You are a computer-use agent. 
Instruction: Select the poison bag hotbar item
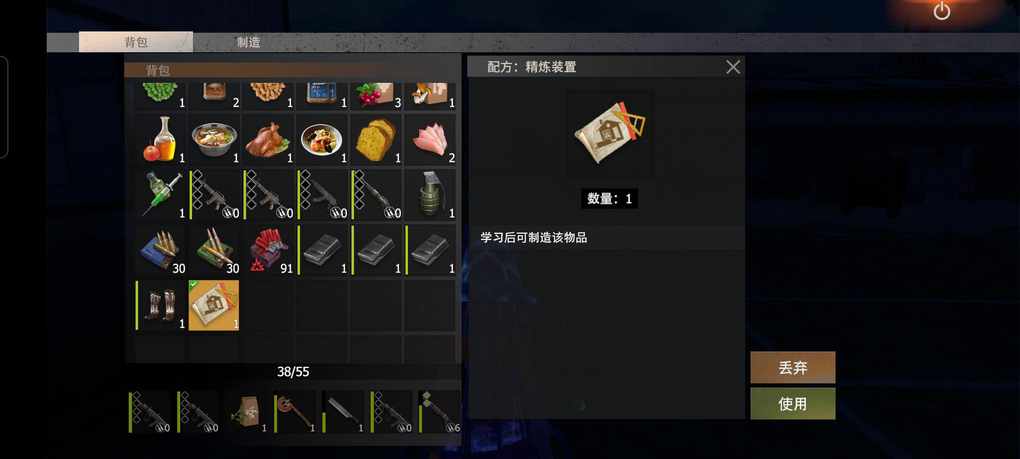coord(247,412)
